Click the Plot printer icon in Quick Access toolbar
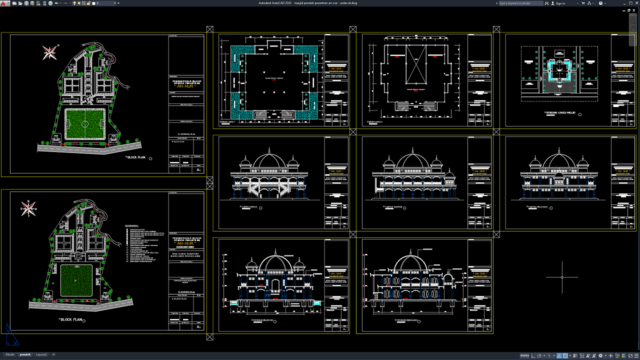640x360 pixels. [51, 3]
